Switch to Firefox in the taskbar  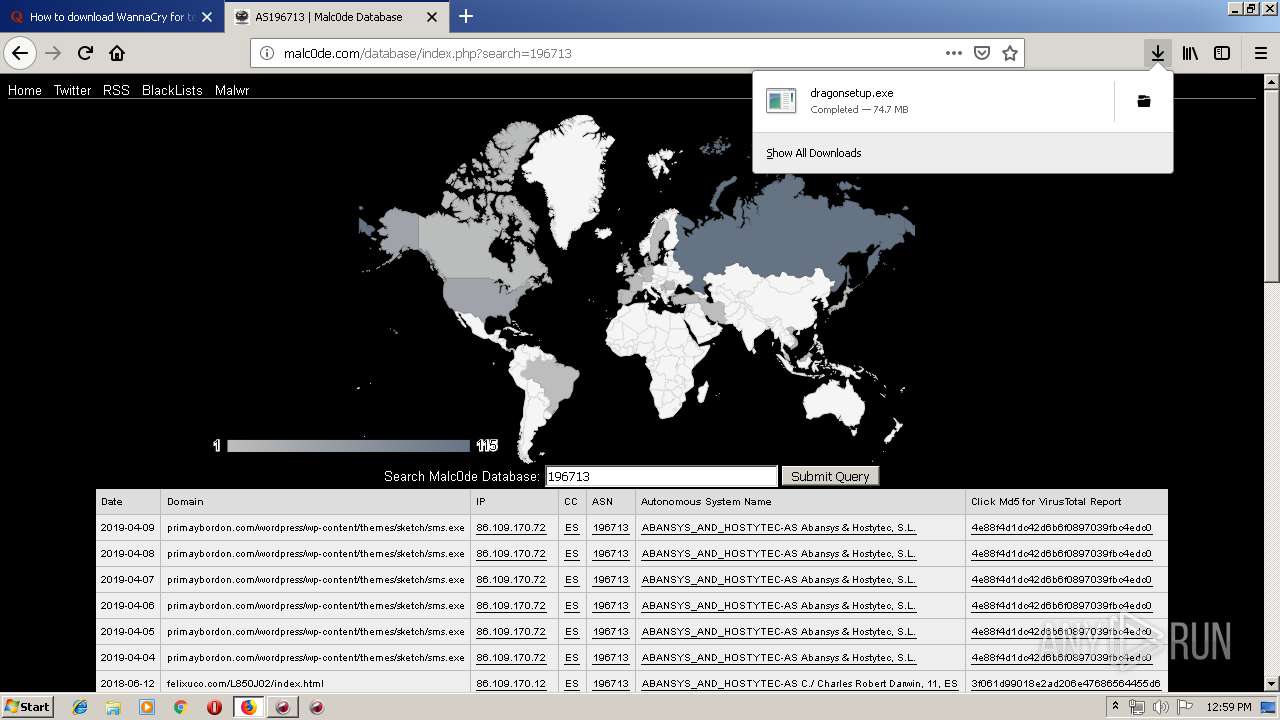coord(248,707)
